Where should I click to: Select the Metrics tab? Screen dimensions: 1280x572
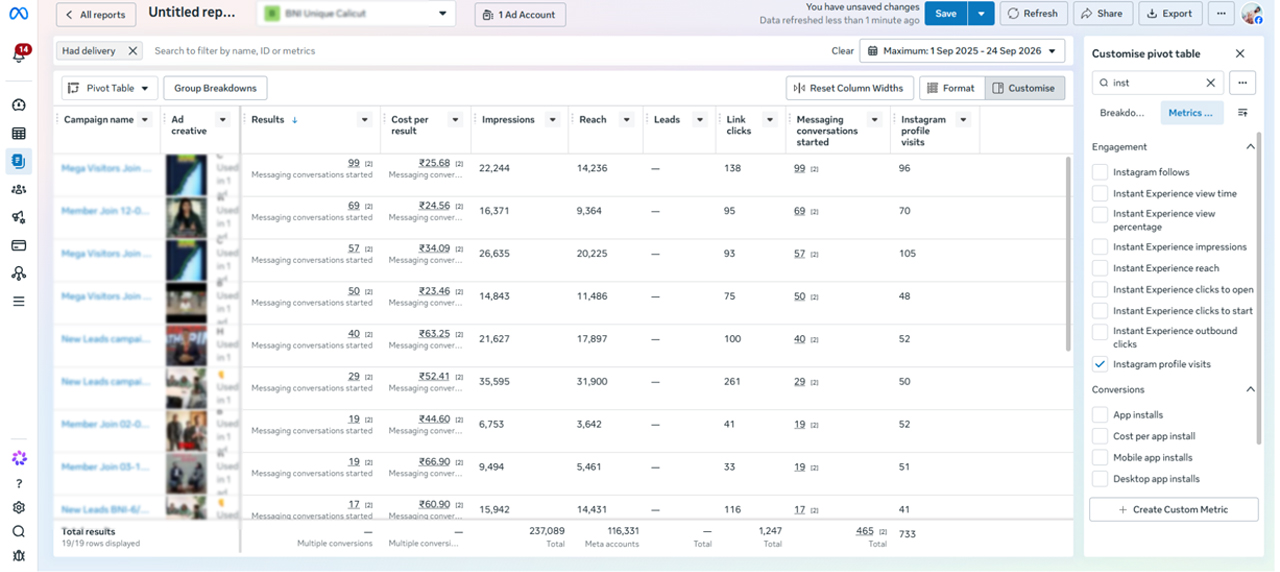(x=1192, y=113)
